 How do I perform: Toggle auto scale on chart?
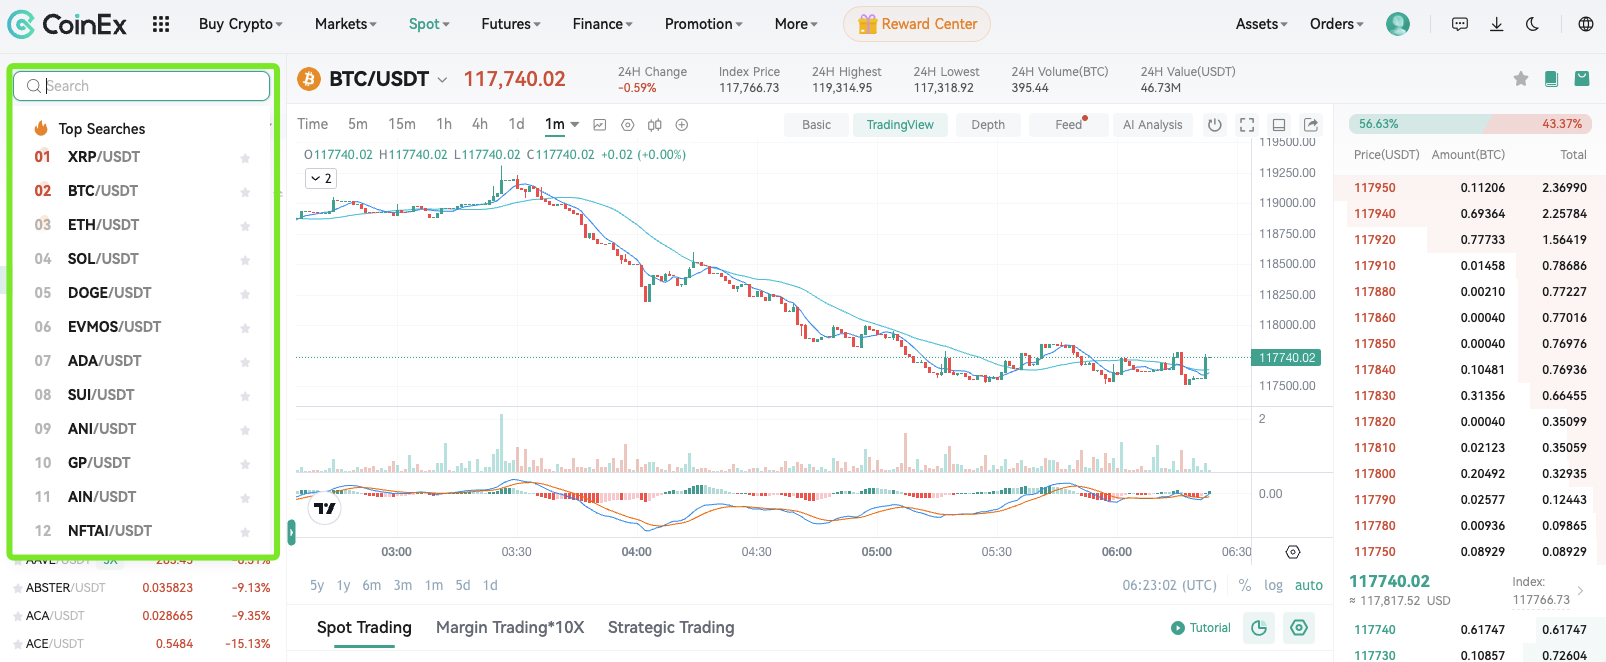tap(1309, 585)
